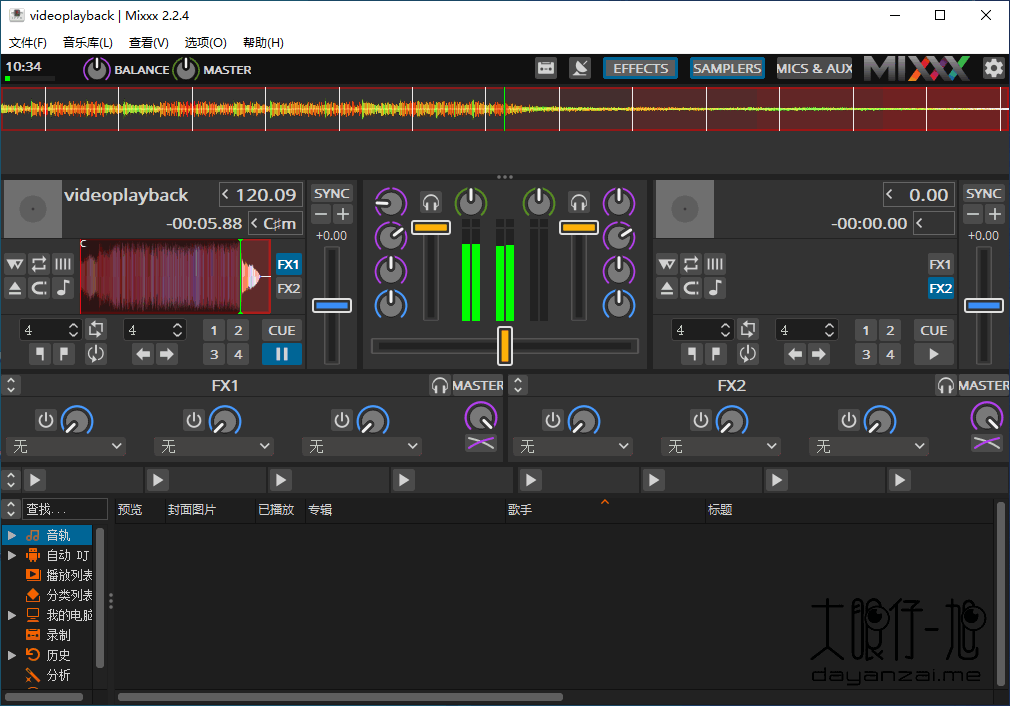Enable FX2 third effect power button

(x=849, y=421)
